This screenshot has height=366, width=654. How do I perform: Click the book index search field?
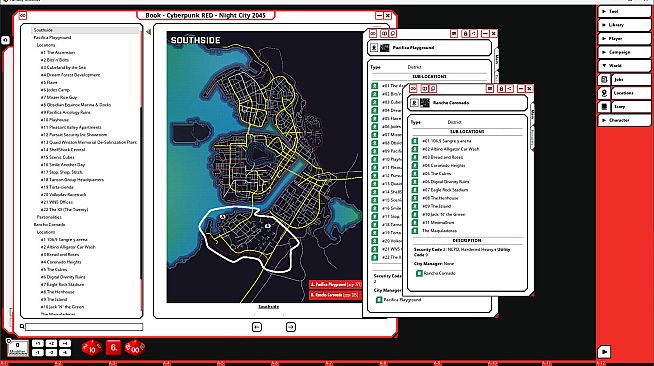[x=84, y=327]
